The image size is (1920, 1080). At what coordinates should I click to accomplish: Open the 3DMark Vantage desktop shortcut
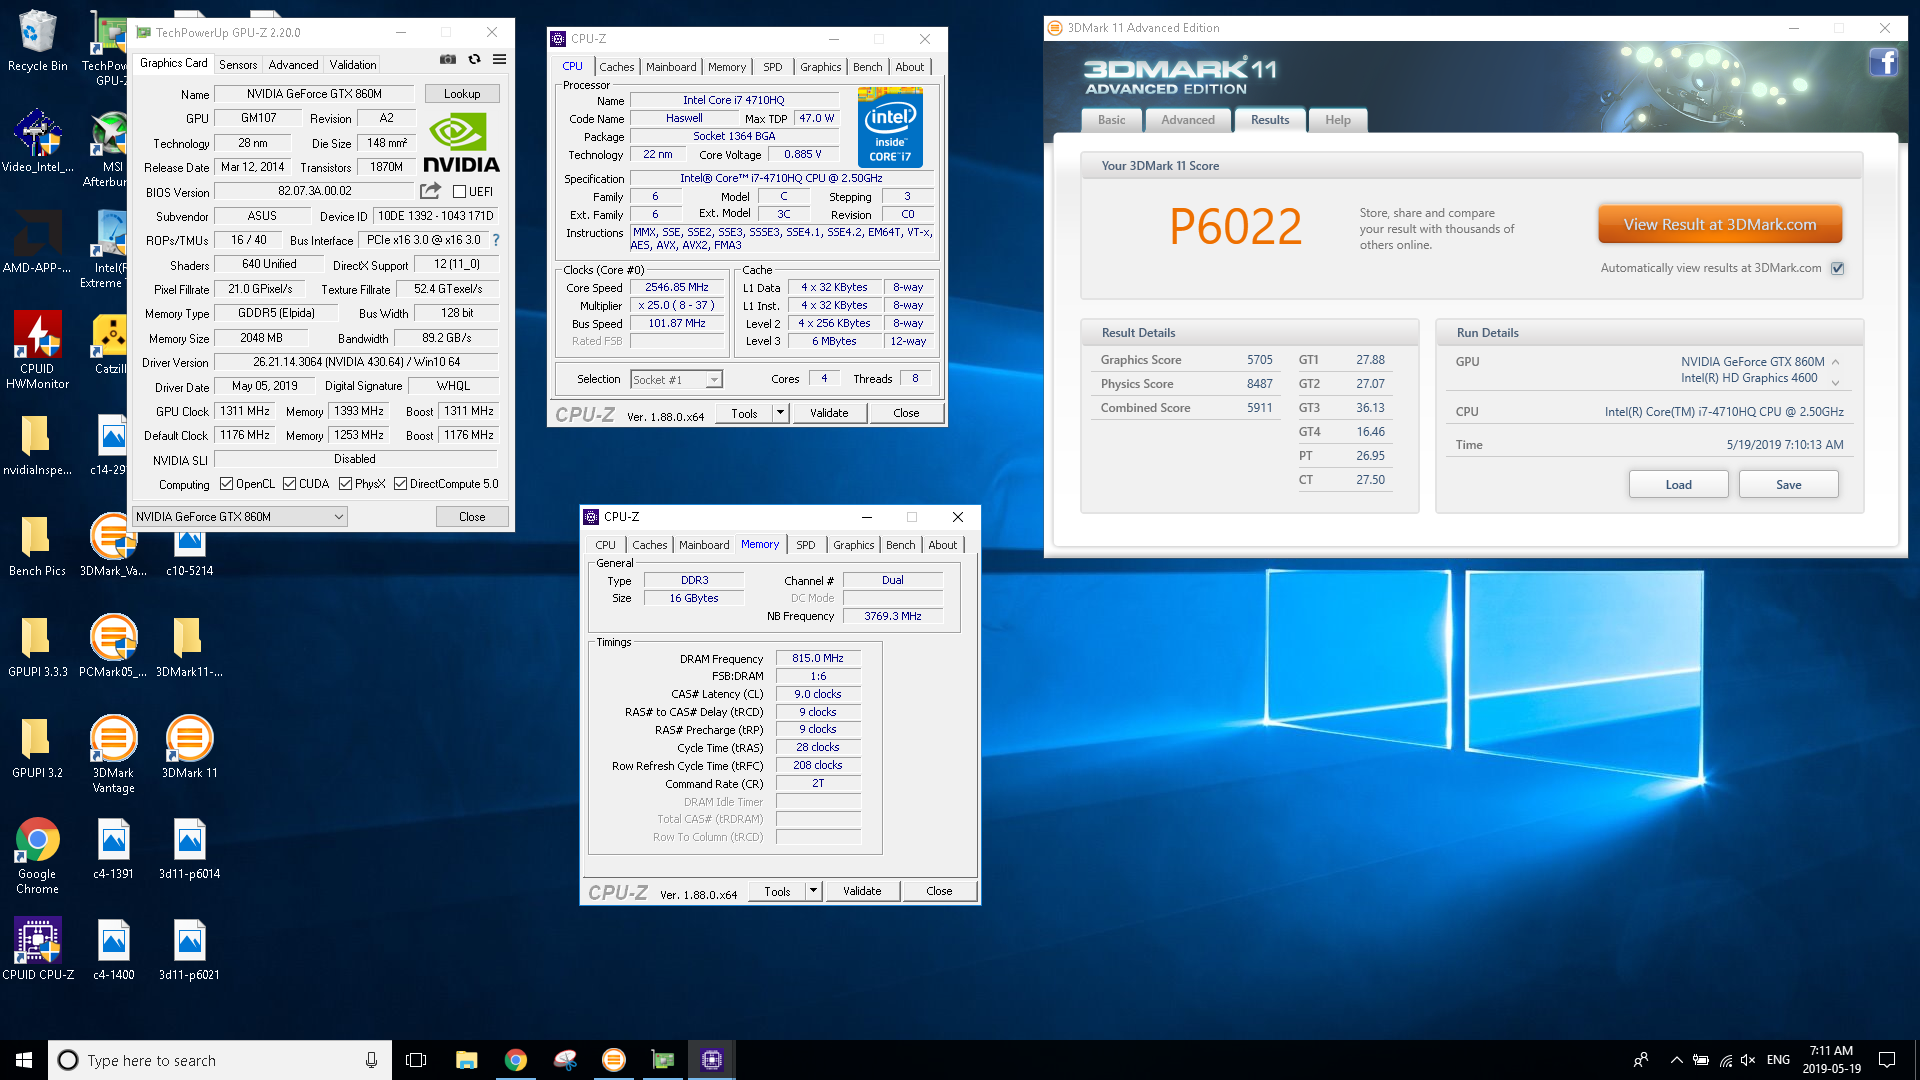pyautogui.click(x=113, y=754)
